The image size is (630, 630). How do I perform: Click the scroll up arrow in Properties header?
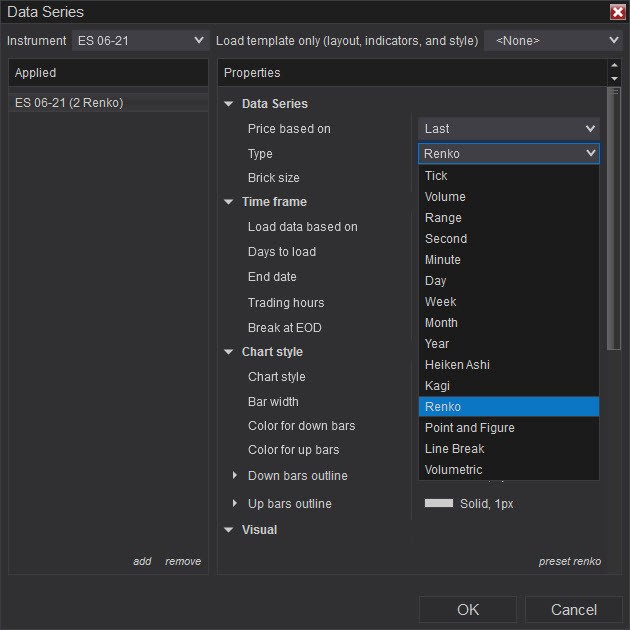pos(614,65)
